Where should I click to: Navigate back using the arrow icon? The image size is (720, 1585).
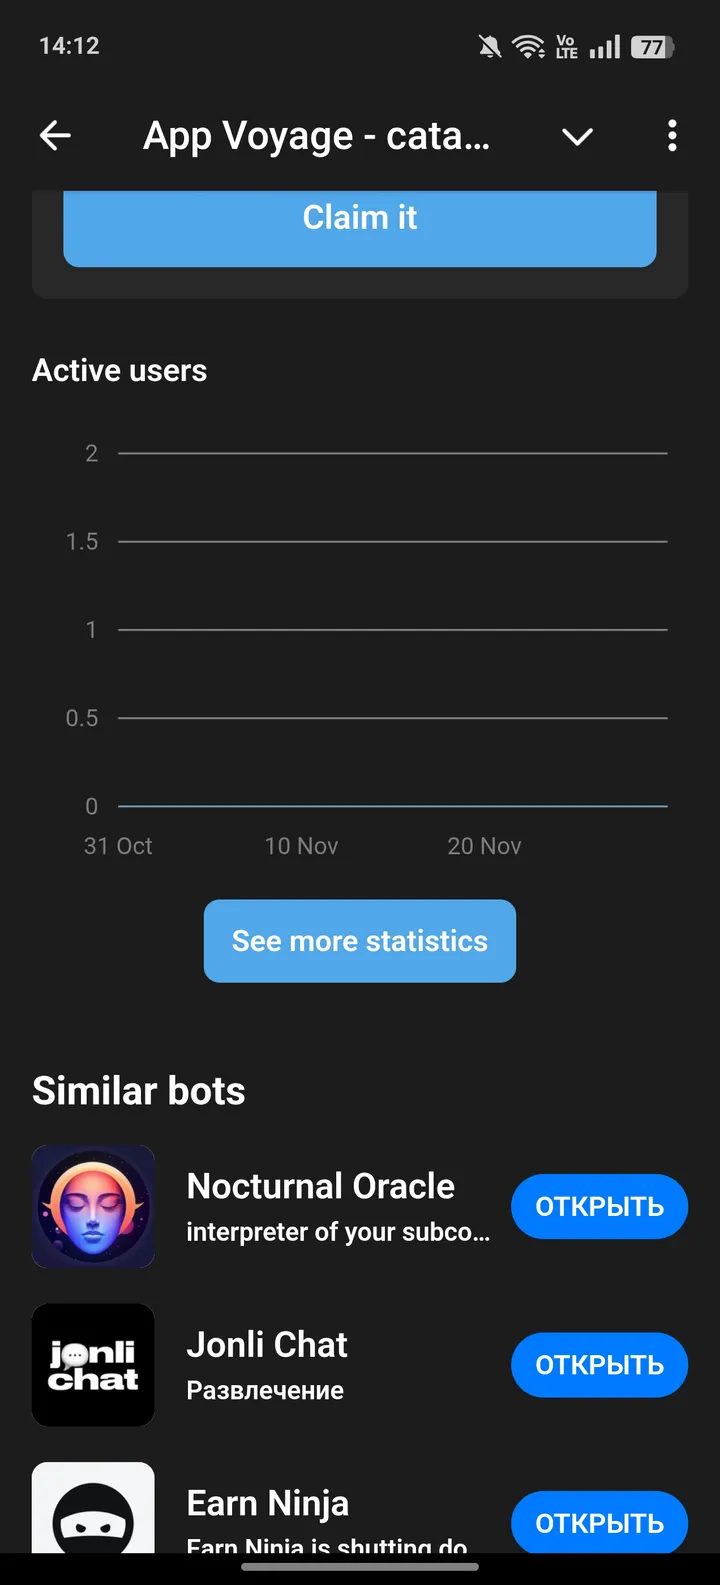click(55, 136)
